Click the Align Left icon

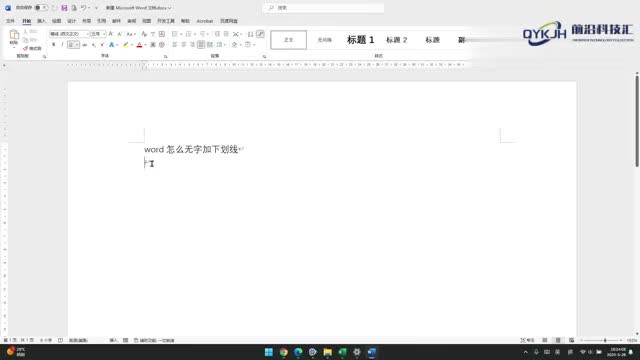coord(175,44)
